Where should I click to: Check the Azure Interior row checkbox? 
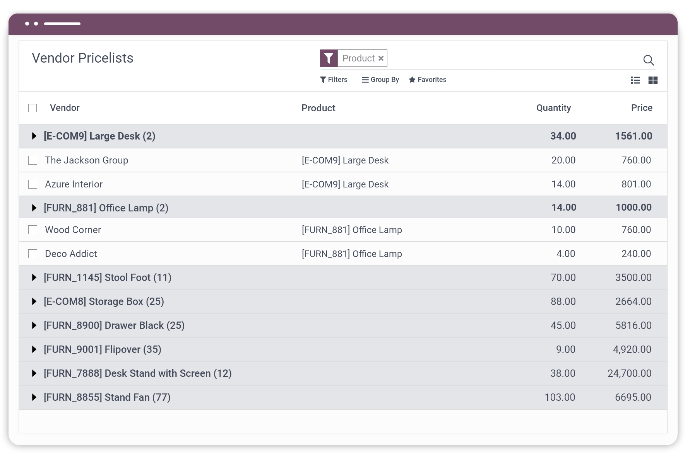(x=33, y=184)
